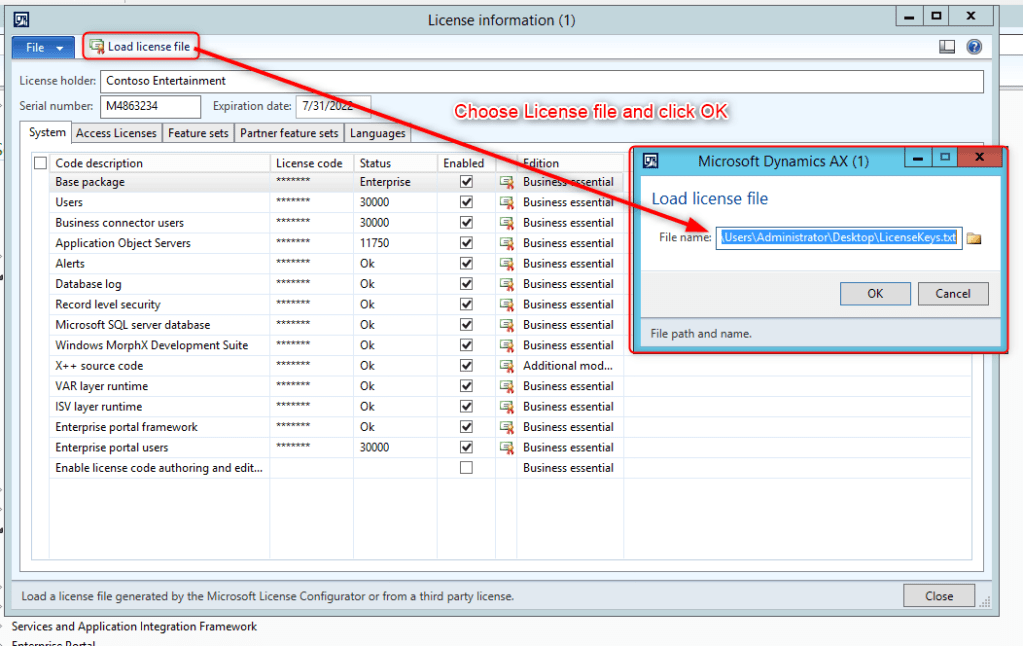Viewport: 1023px width, 646px height.
Task: Check the select-all box in the grid header
Action: [41, 163]
